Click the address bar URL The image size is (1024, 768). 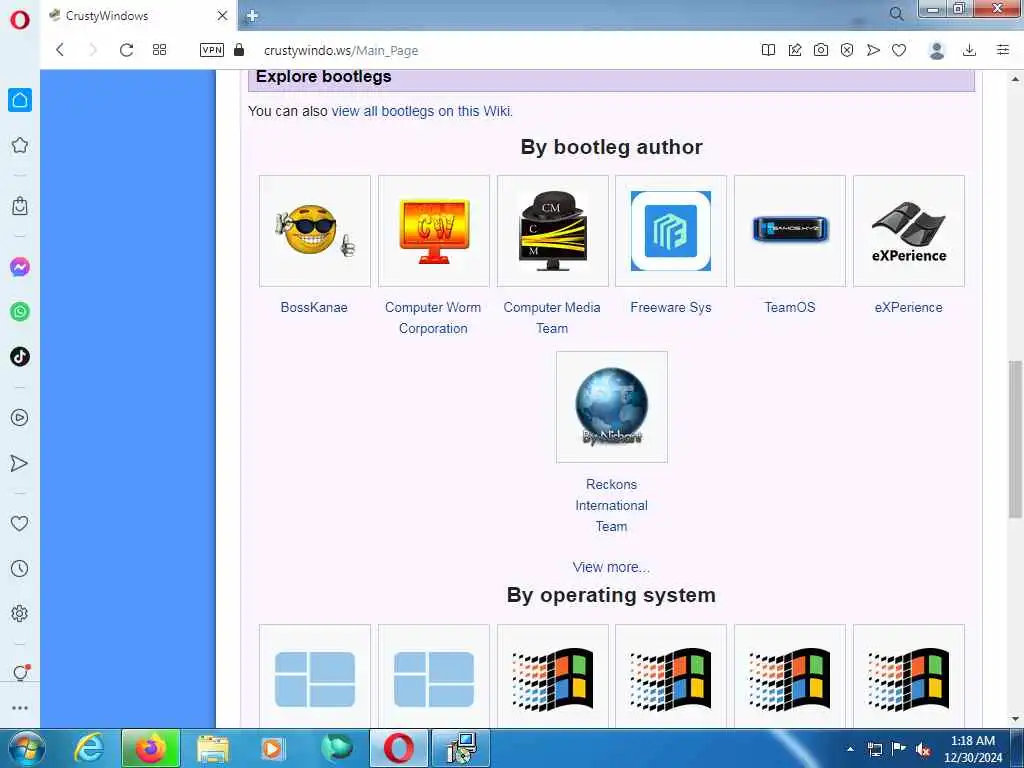341,50
